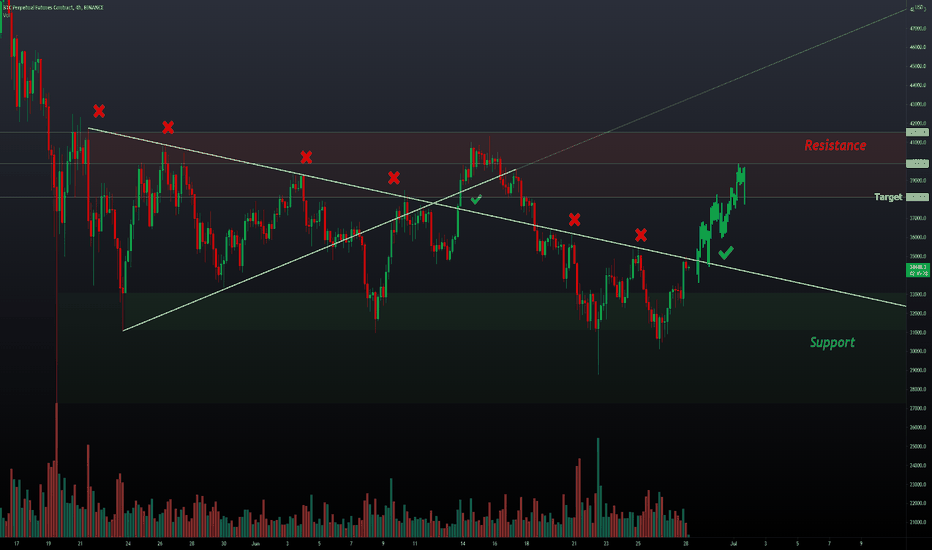This screenshot has height=550, width=932.
Task: Click the 24 date label on time axis
Action: [128, 543]
